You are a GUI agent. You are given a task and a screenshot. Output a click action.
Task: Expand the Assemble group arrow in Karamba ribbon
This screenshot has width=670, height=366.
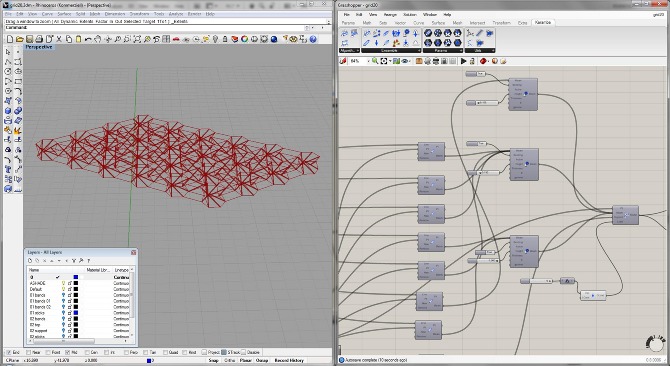click(x=419, y=50)
